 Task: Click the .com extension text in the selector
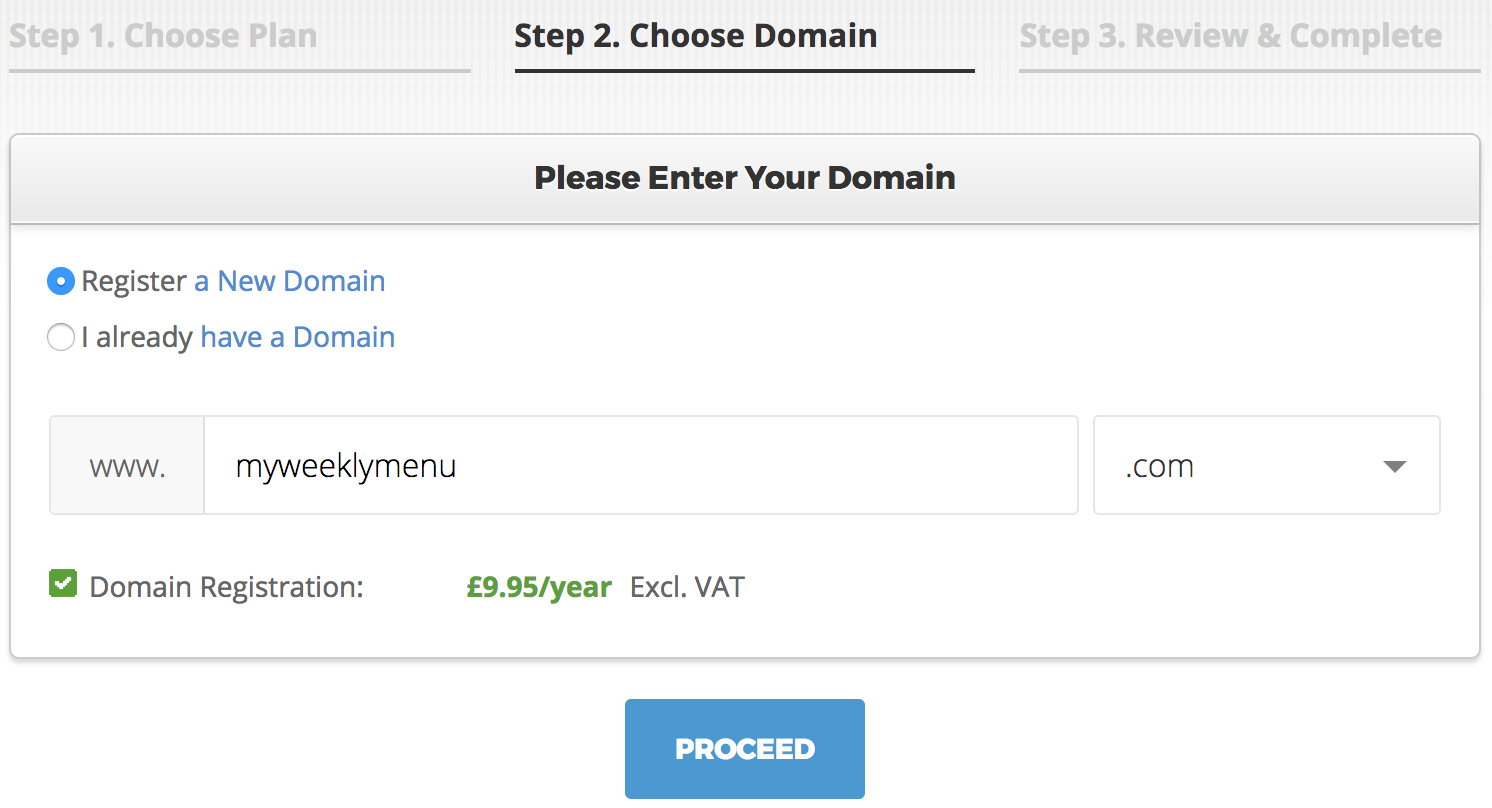click(x=1160, y=467)
